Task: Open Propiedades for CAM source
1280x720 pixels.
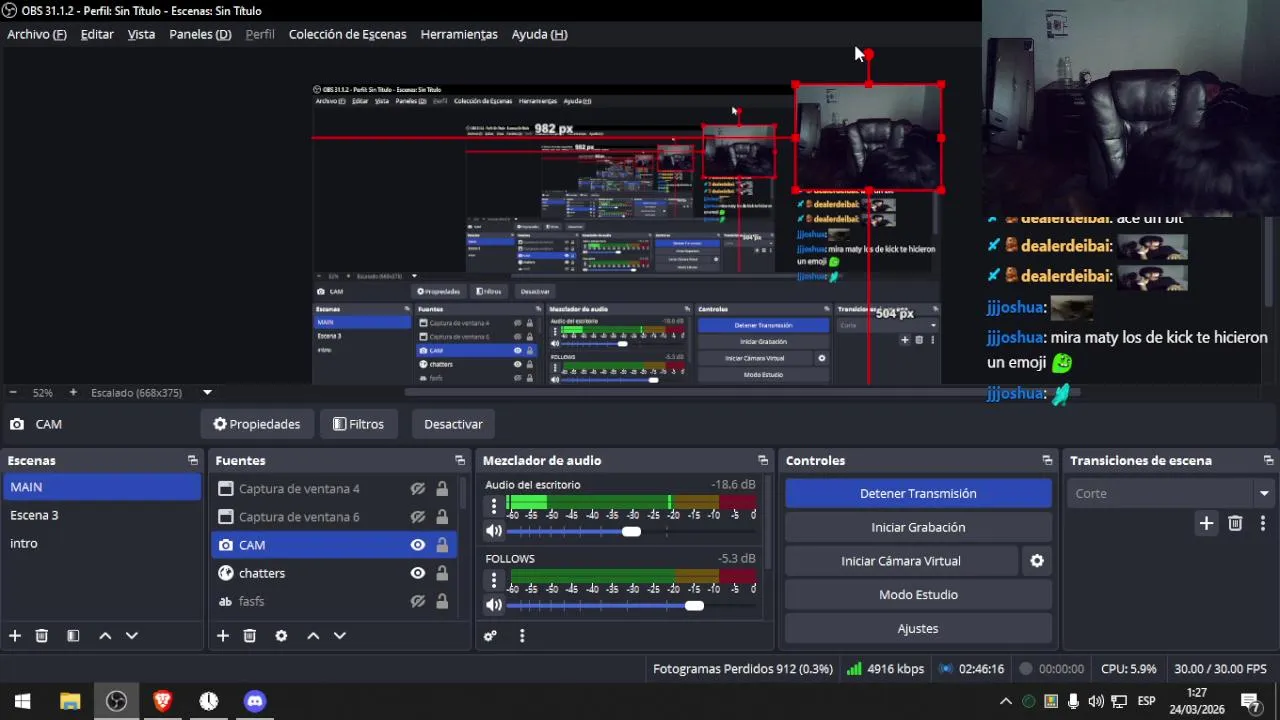Action: tap(257, 424)
